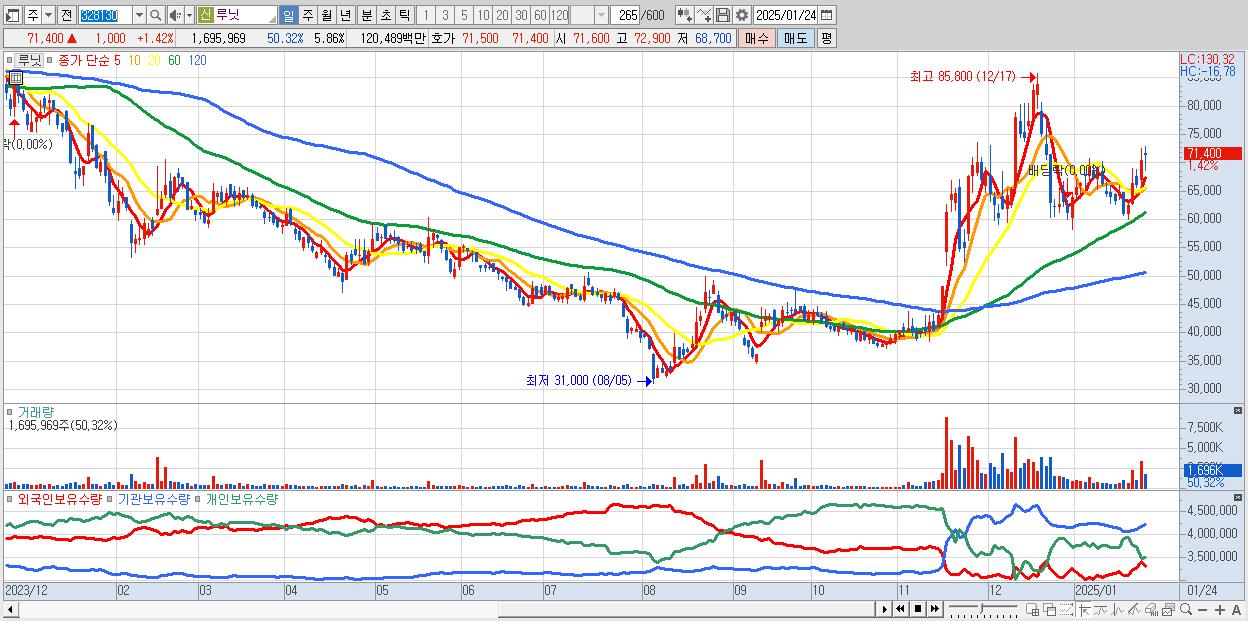Select the 120-day moving average label
Image resolution: width=1248 pixels, height=621 pixels.
coord(198,60)
